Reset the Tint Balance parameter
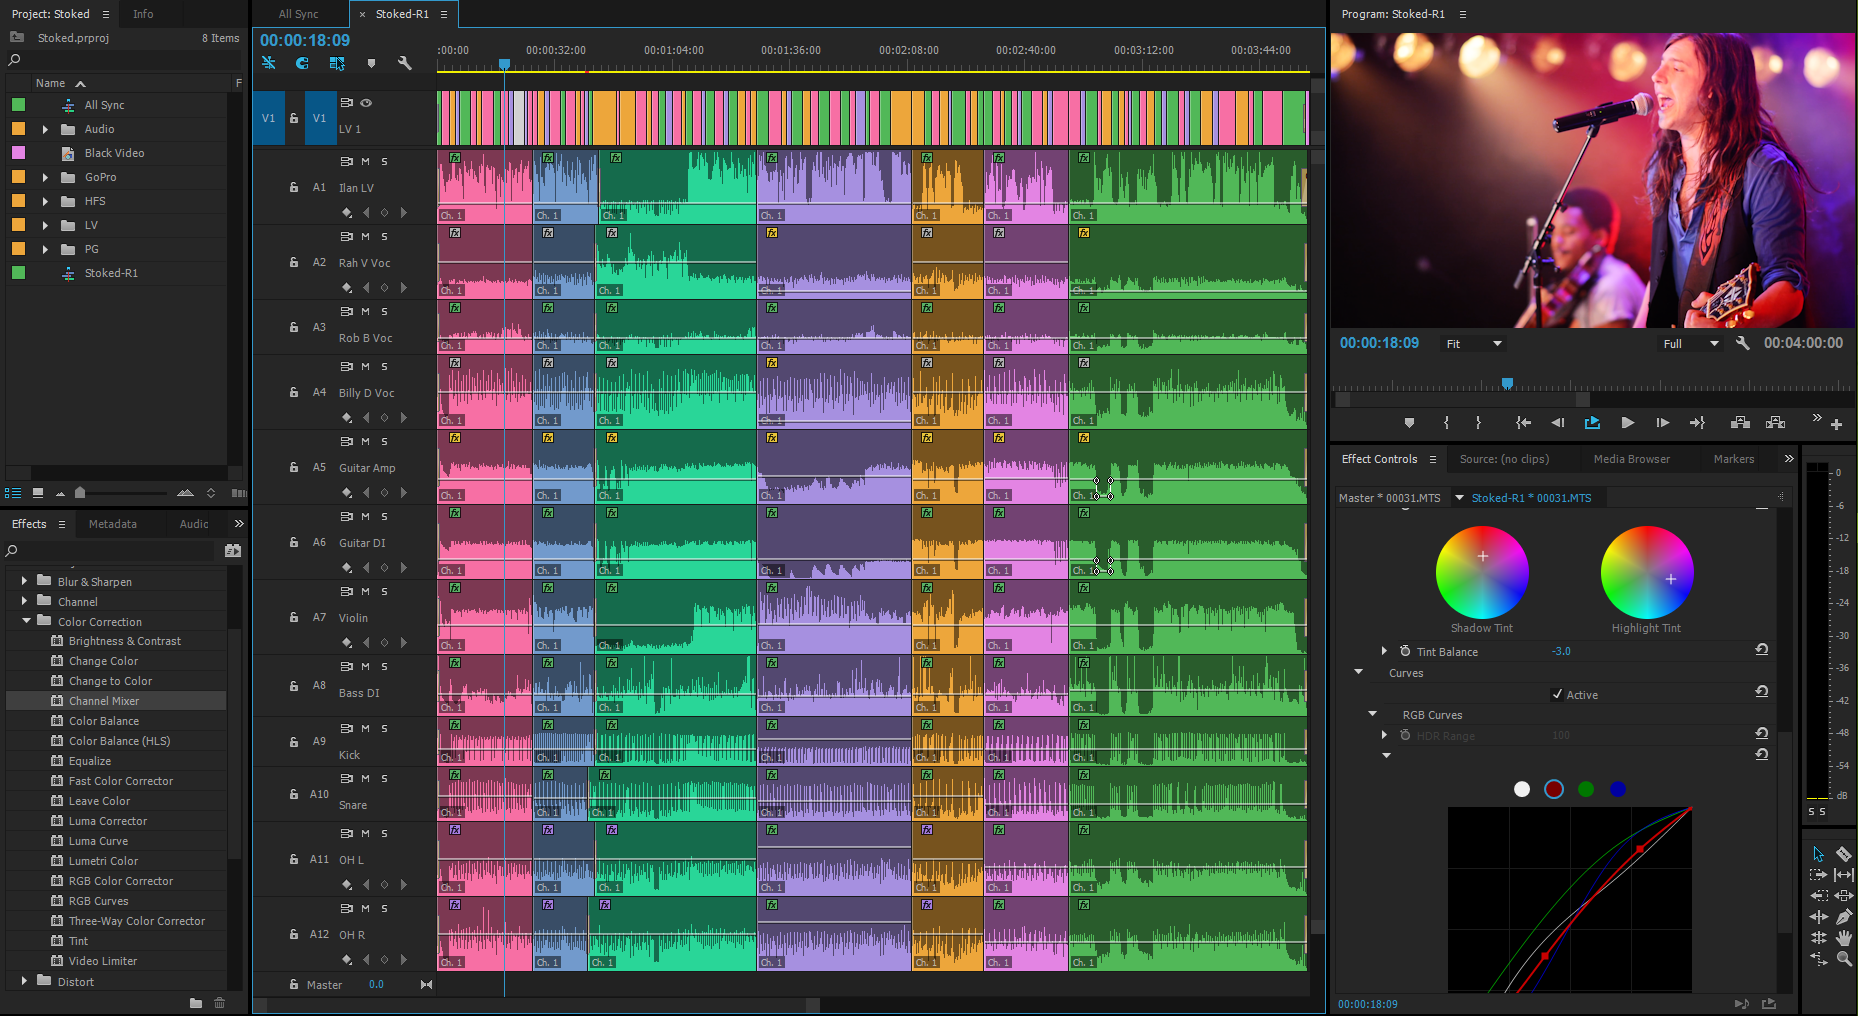Viewport: 1858px width, 1016px height. point(1761,650)
